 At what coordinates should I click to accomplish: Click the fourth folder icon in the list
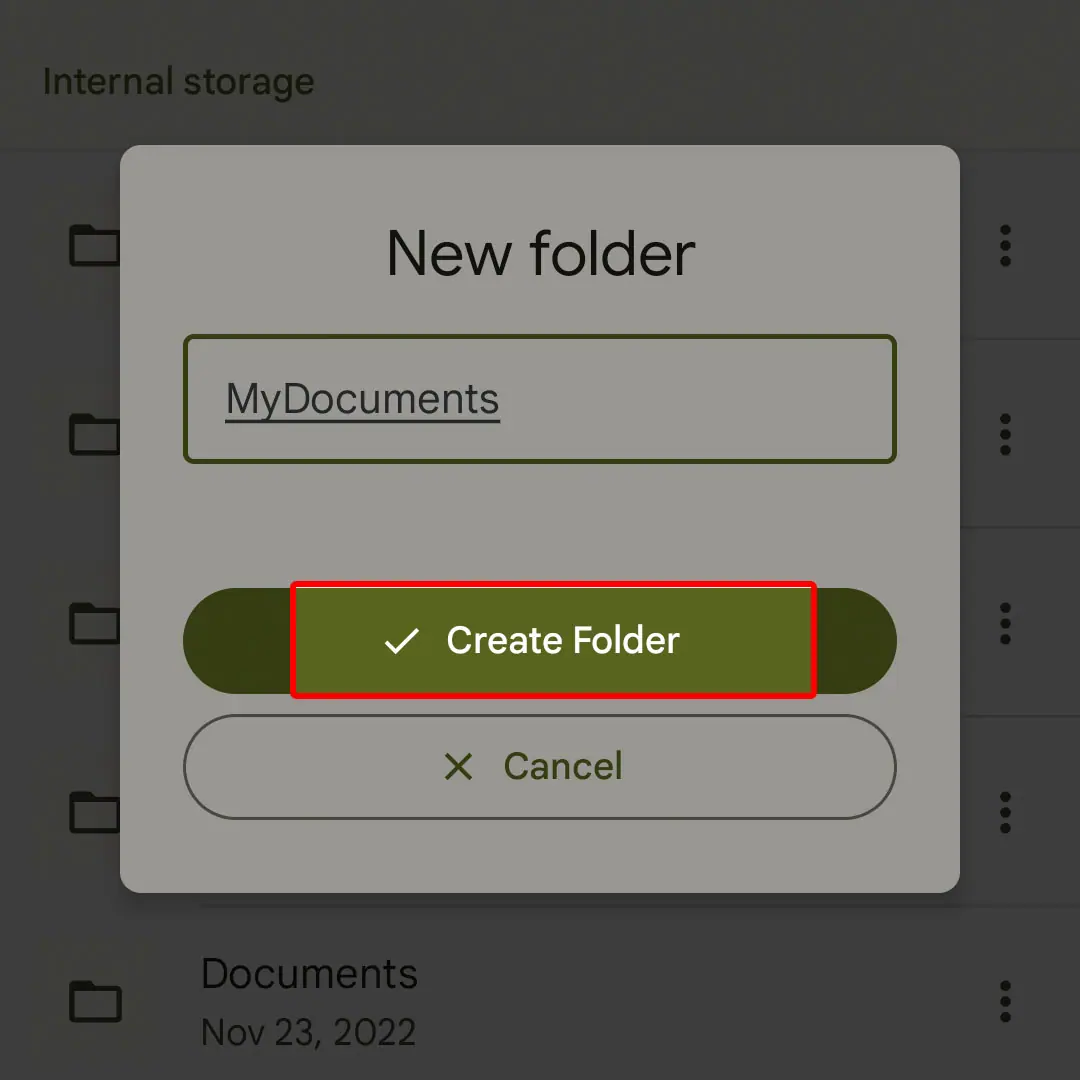(95, 812)
